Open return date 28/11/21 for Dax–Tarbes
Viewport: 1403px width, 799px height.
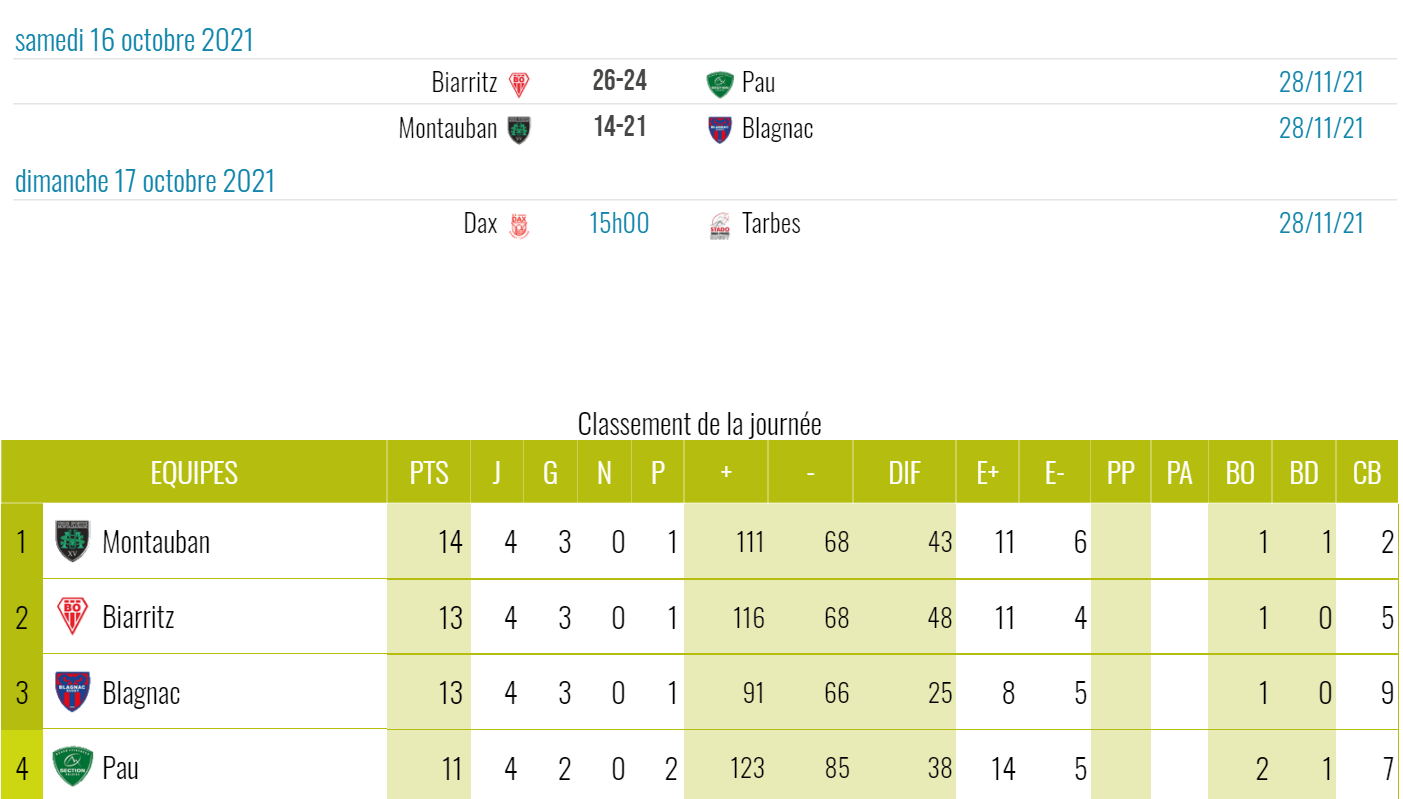point(1321,223)
